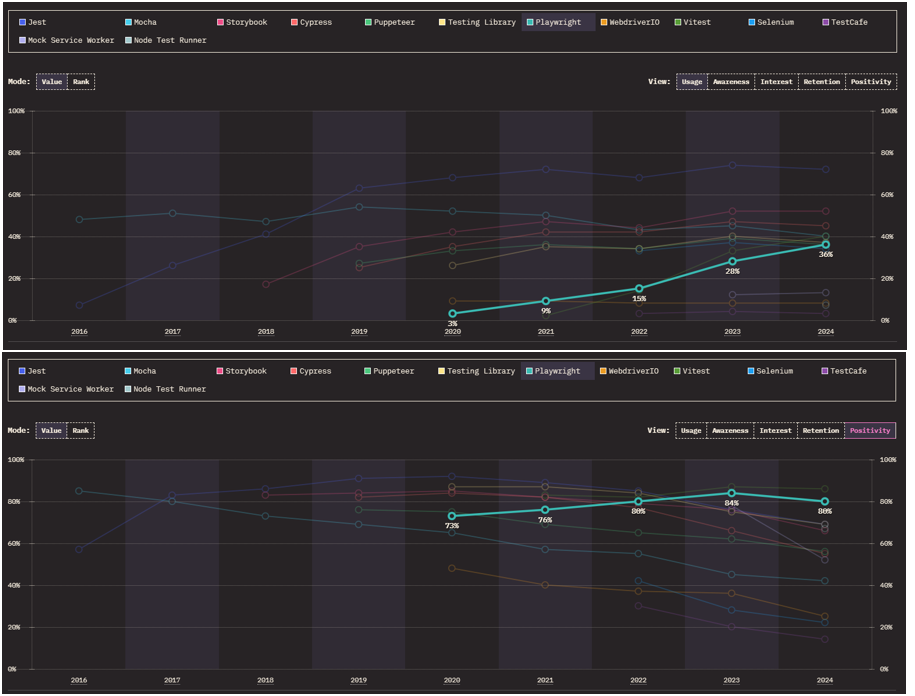Open Interest view tab in the upper chart

click(x=777, y=82)
